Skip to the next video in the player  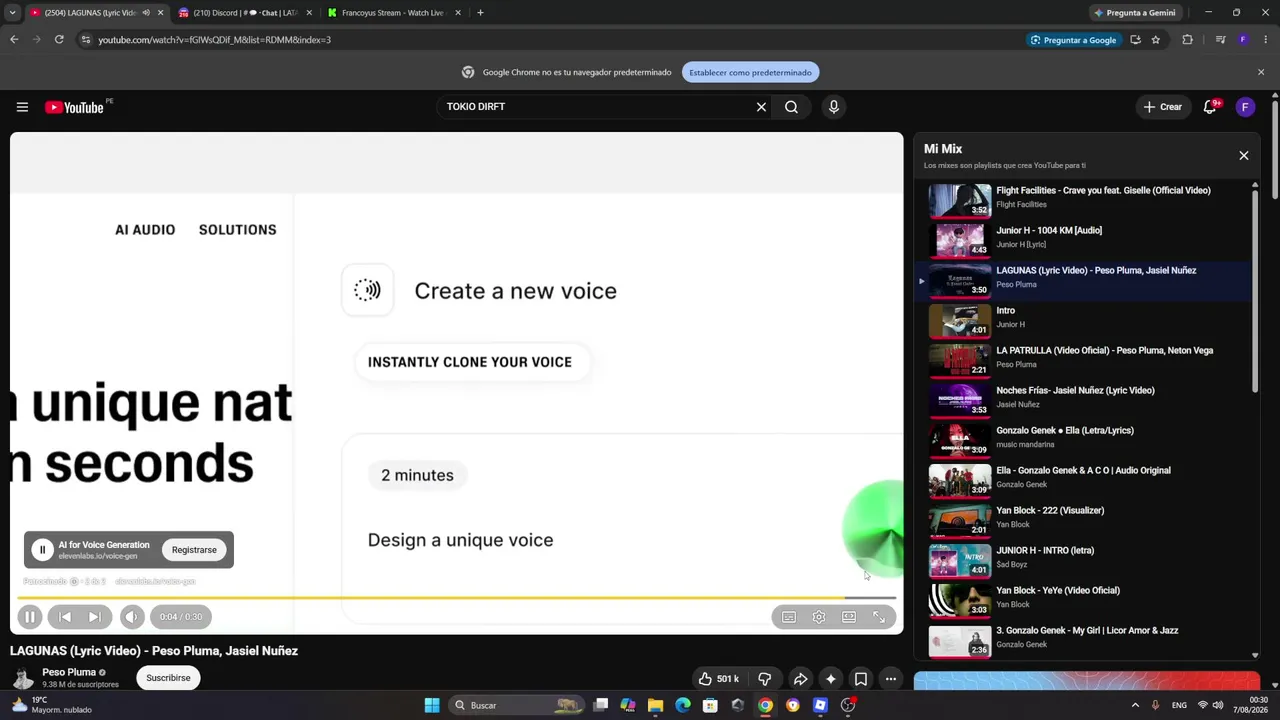(x=94, y=617)
